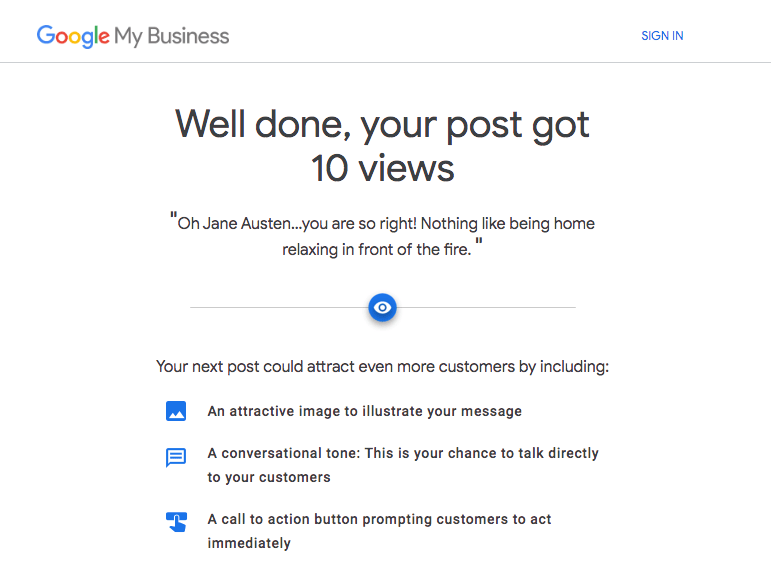Click the colorful Google logo
Viewport: 771px width, 566px height.
coord(73,36)
